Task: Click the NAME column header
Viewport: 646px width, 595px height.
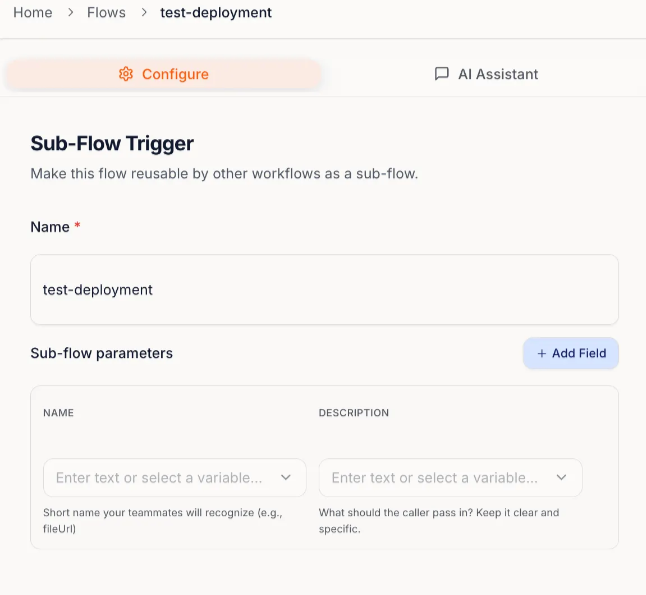Action: tap(58, 412)
